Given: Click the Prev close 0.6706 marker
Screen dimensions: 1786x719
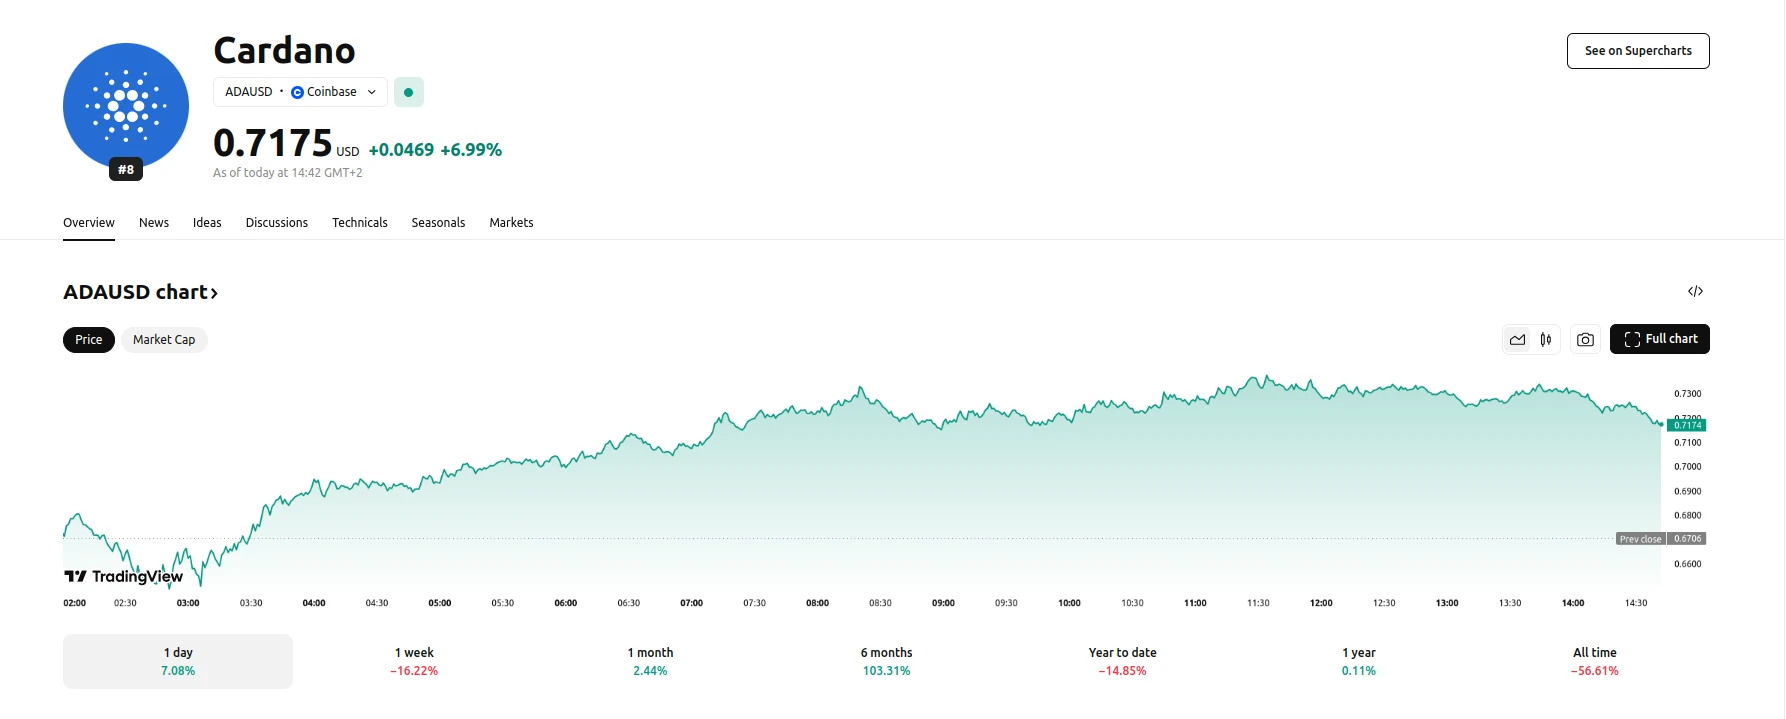Looking at the screenshot, I should tap(1661, 539).
